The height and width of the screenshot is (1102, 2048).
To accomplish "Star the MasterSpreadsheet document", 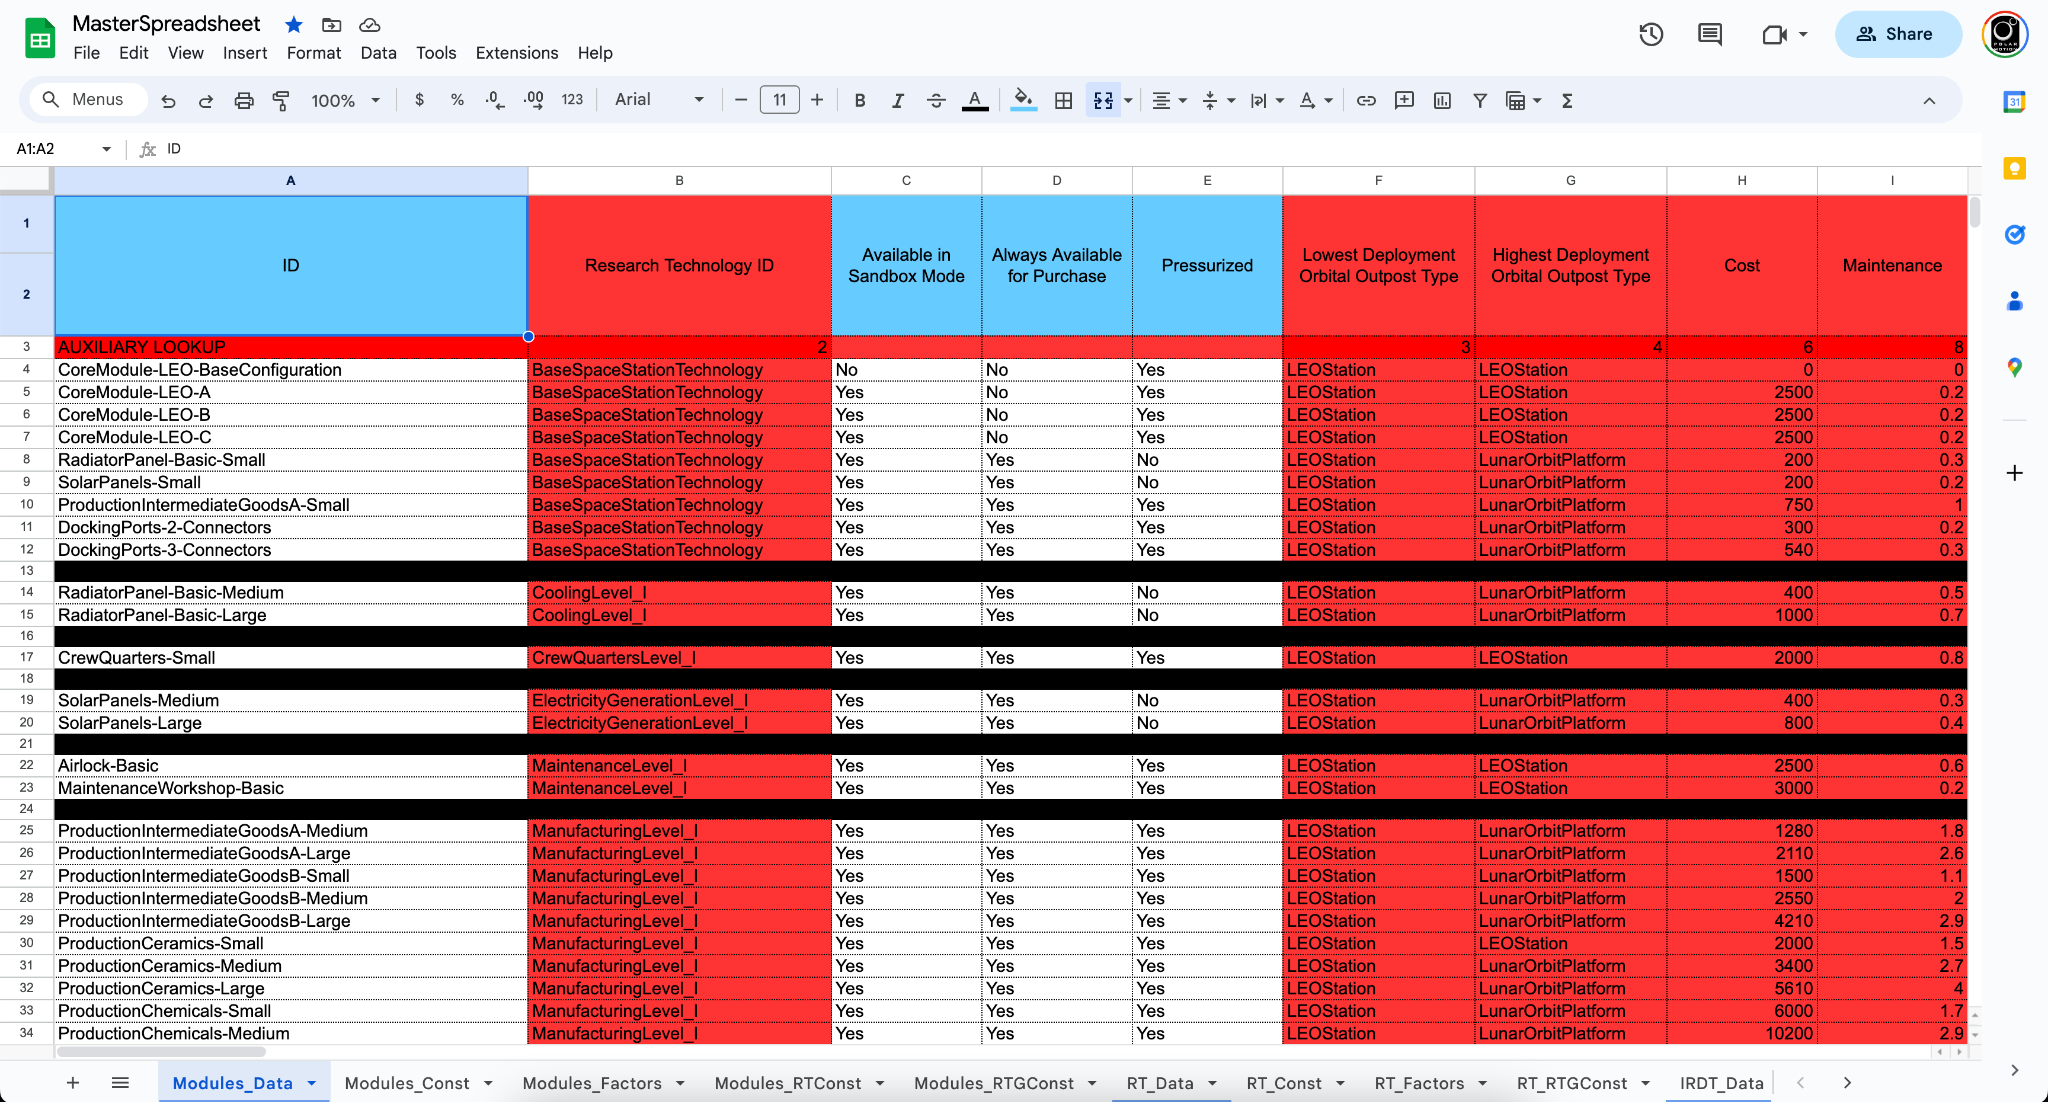I will (x=293, y=24).
